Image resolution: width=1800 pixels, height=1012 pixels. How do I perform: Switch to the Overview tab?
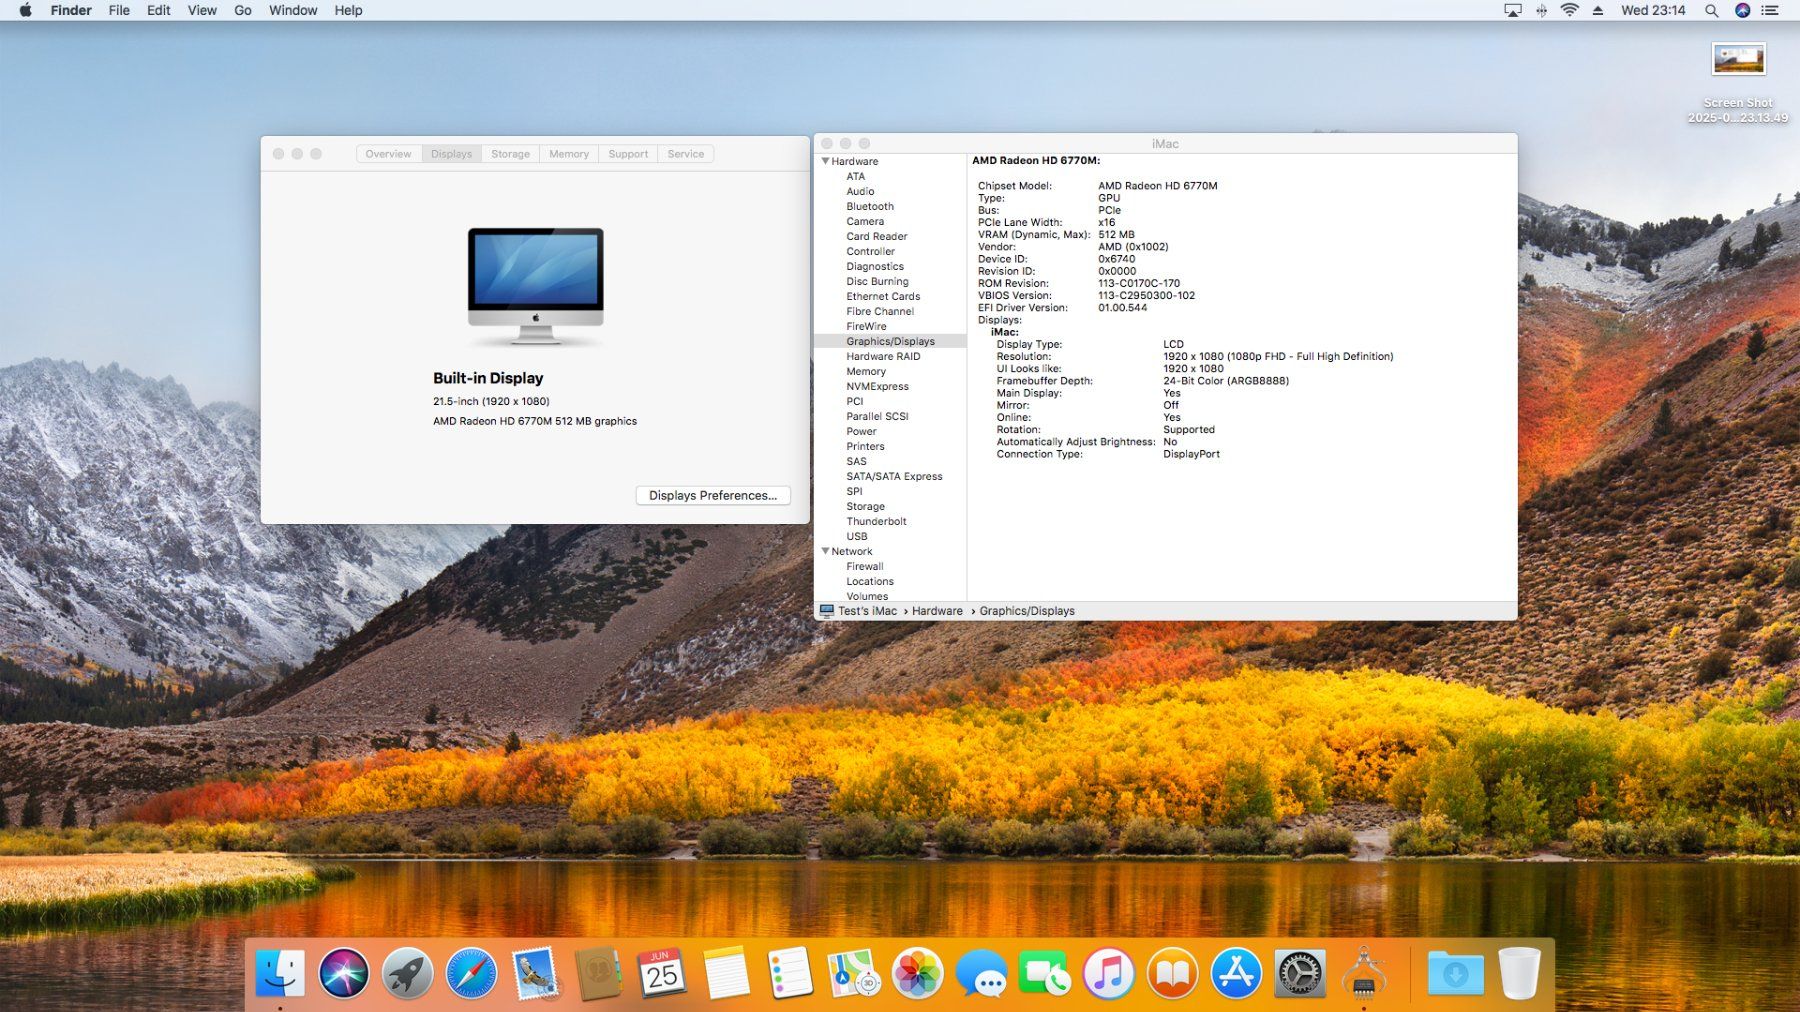click(388, 154)
